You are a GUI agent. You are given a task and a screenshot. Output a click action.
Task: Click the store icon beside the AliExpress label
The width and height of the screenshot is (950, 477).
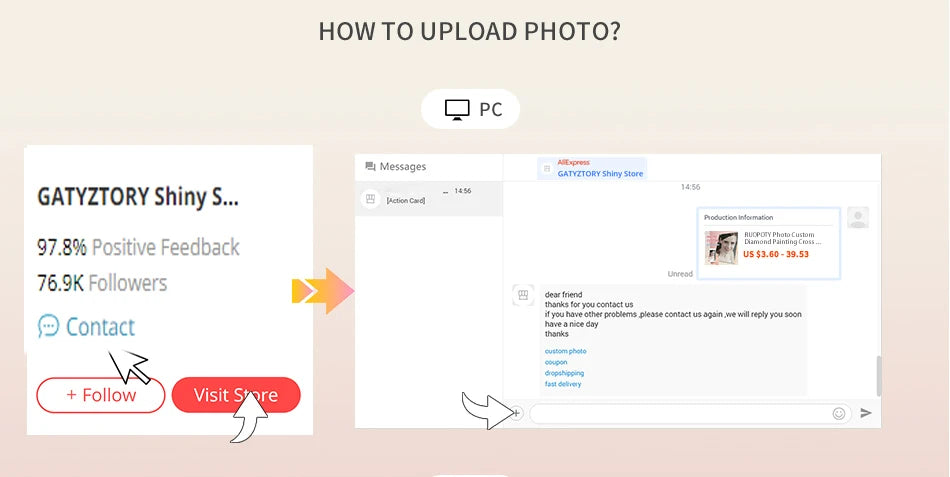pos(546,168)
